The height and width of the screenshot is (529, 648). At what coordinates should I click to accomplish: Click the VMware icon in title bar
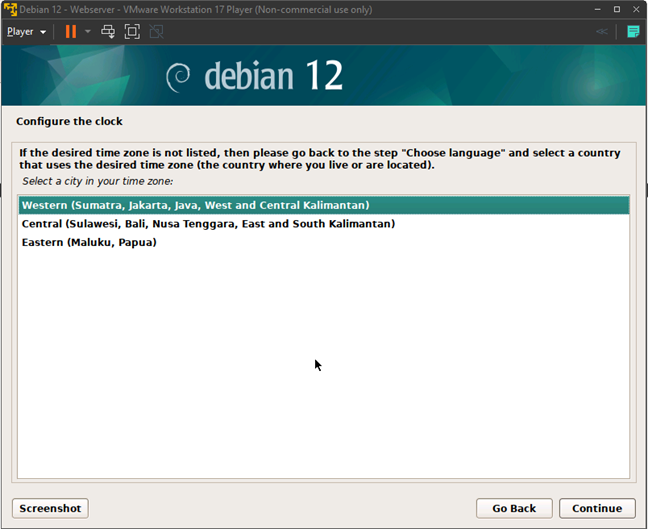point(10,9)
